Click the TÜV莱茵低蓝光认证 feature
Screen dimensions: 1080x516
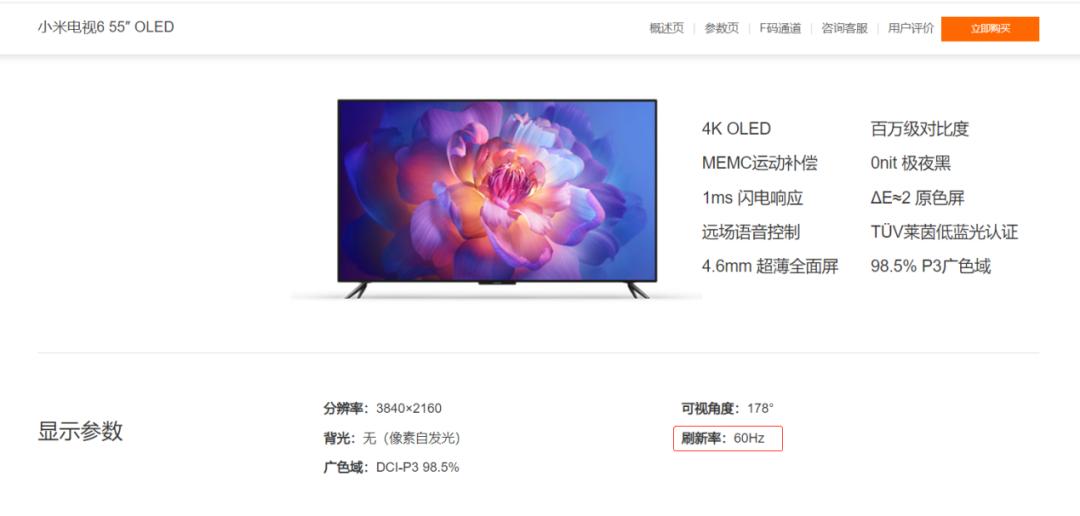(x=944, y=232)
